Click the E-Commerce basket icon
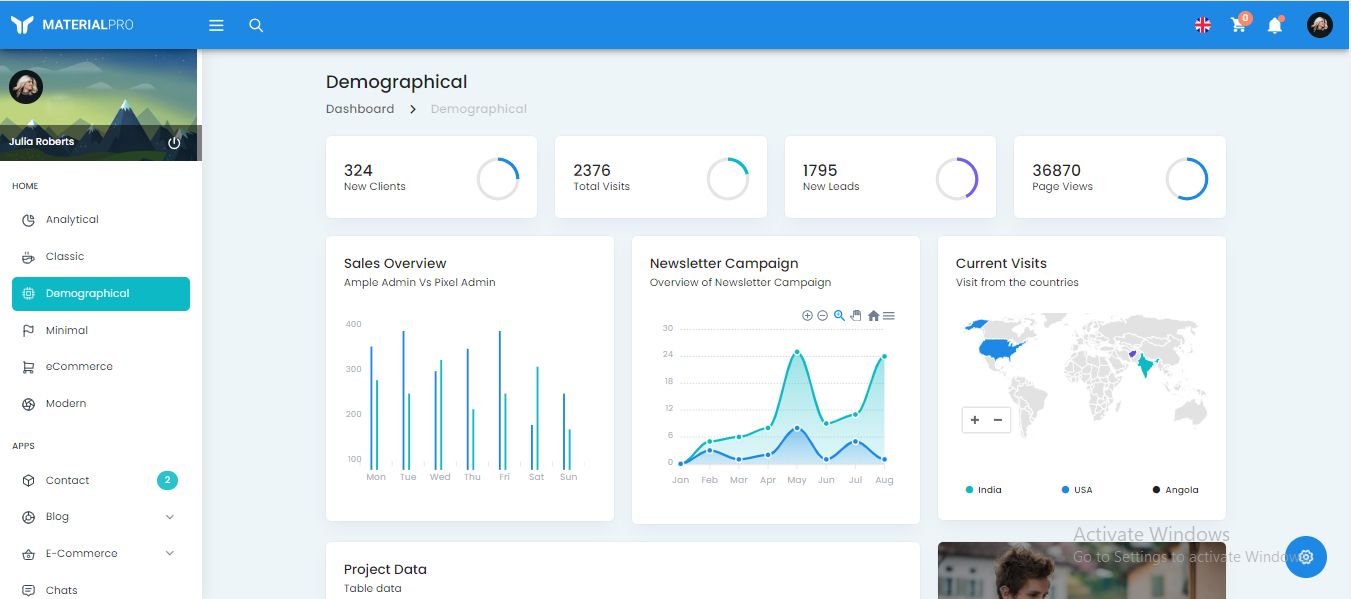This screenshot has width=1351, height=599. coord(28,554)
